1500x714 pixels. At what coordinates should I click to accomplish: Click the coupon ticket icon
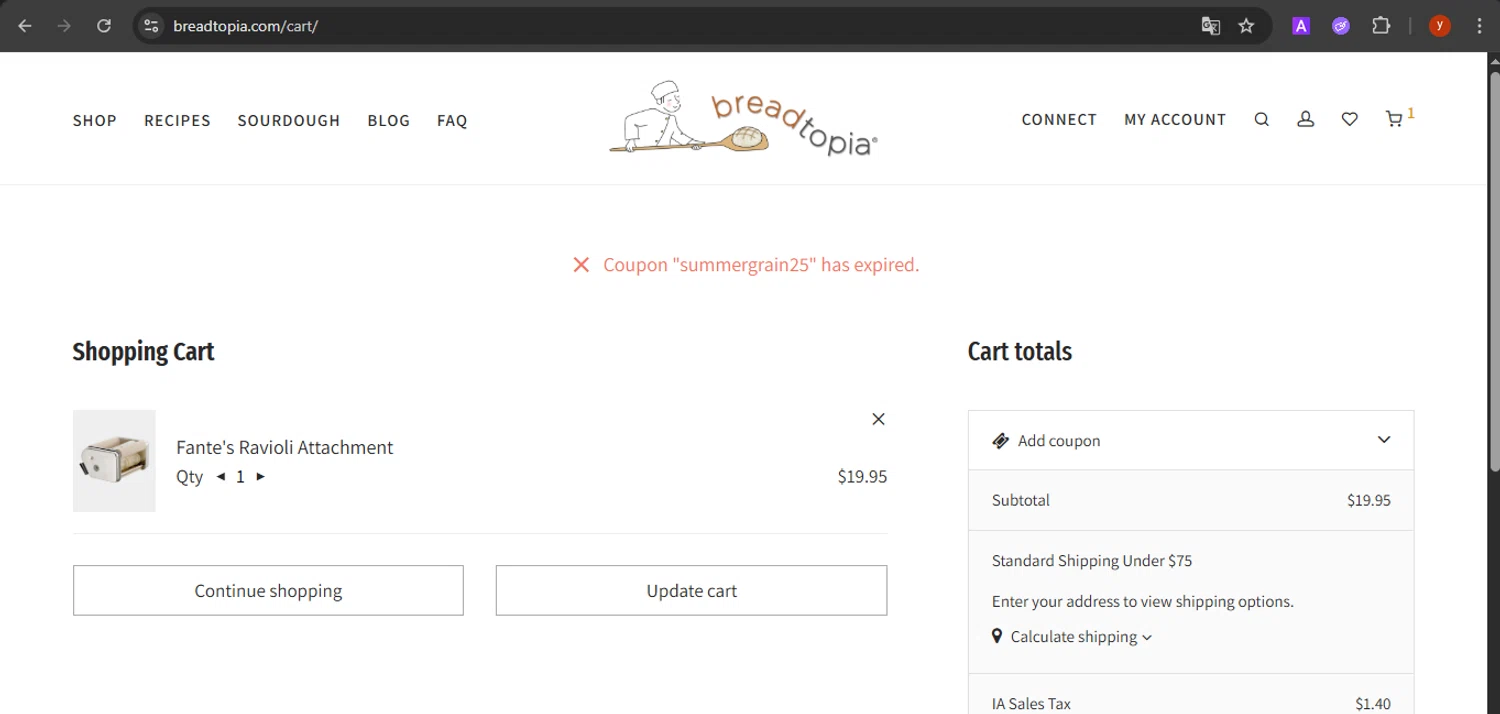tap(1000, 441)
